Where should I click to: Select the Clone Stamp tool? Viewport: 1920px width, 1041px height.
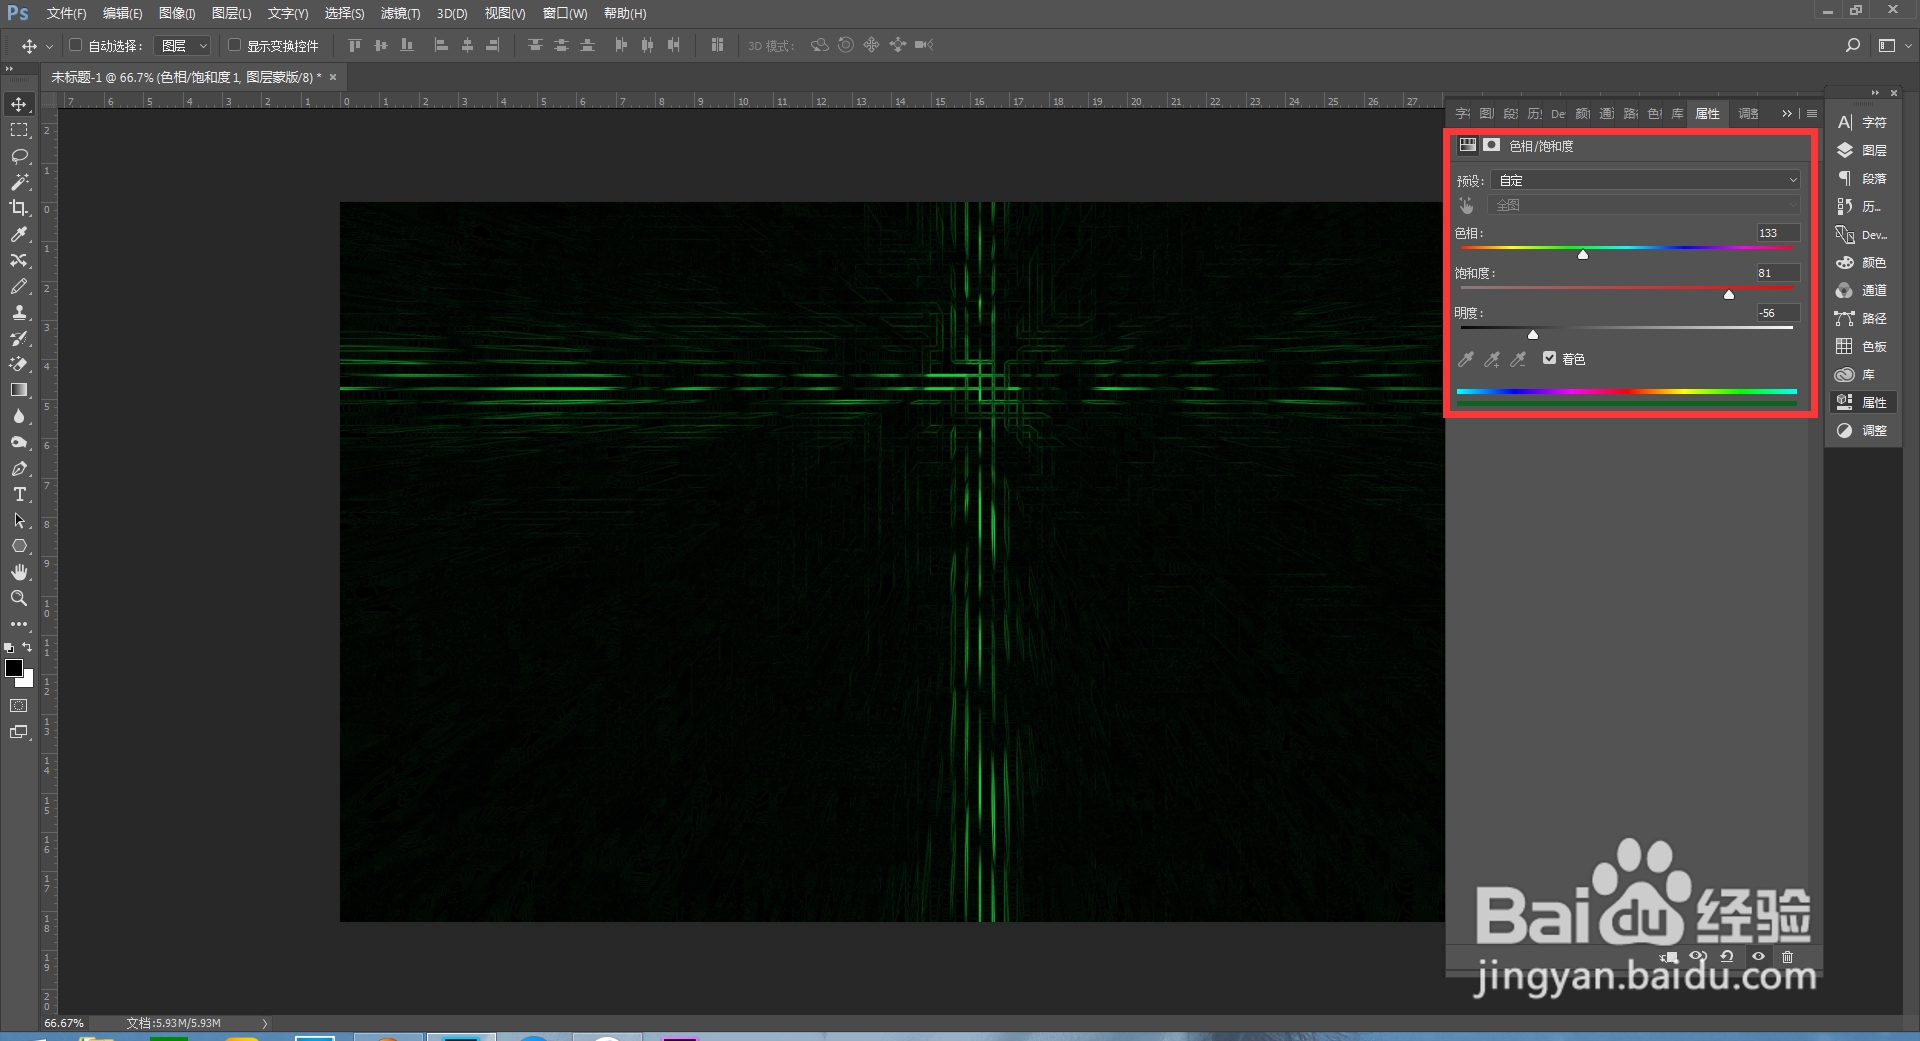tap(19, 312)
